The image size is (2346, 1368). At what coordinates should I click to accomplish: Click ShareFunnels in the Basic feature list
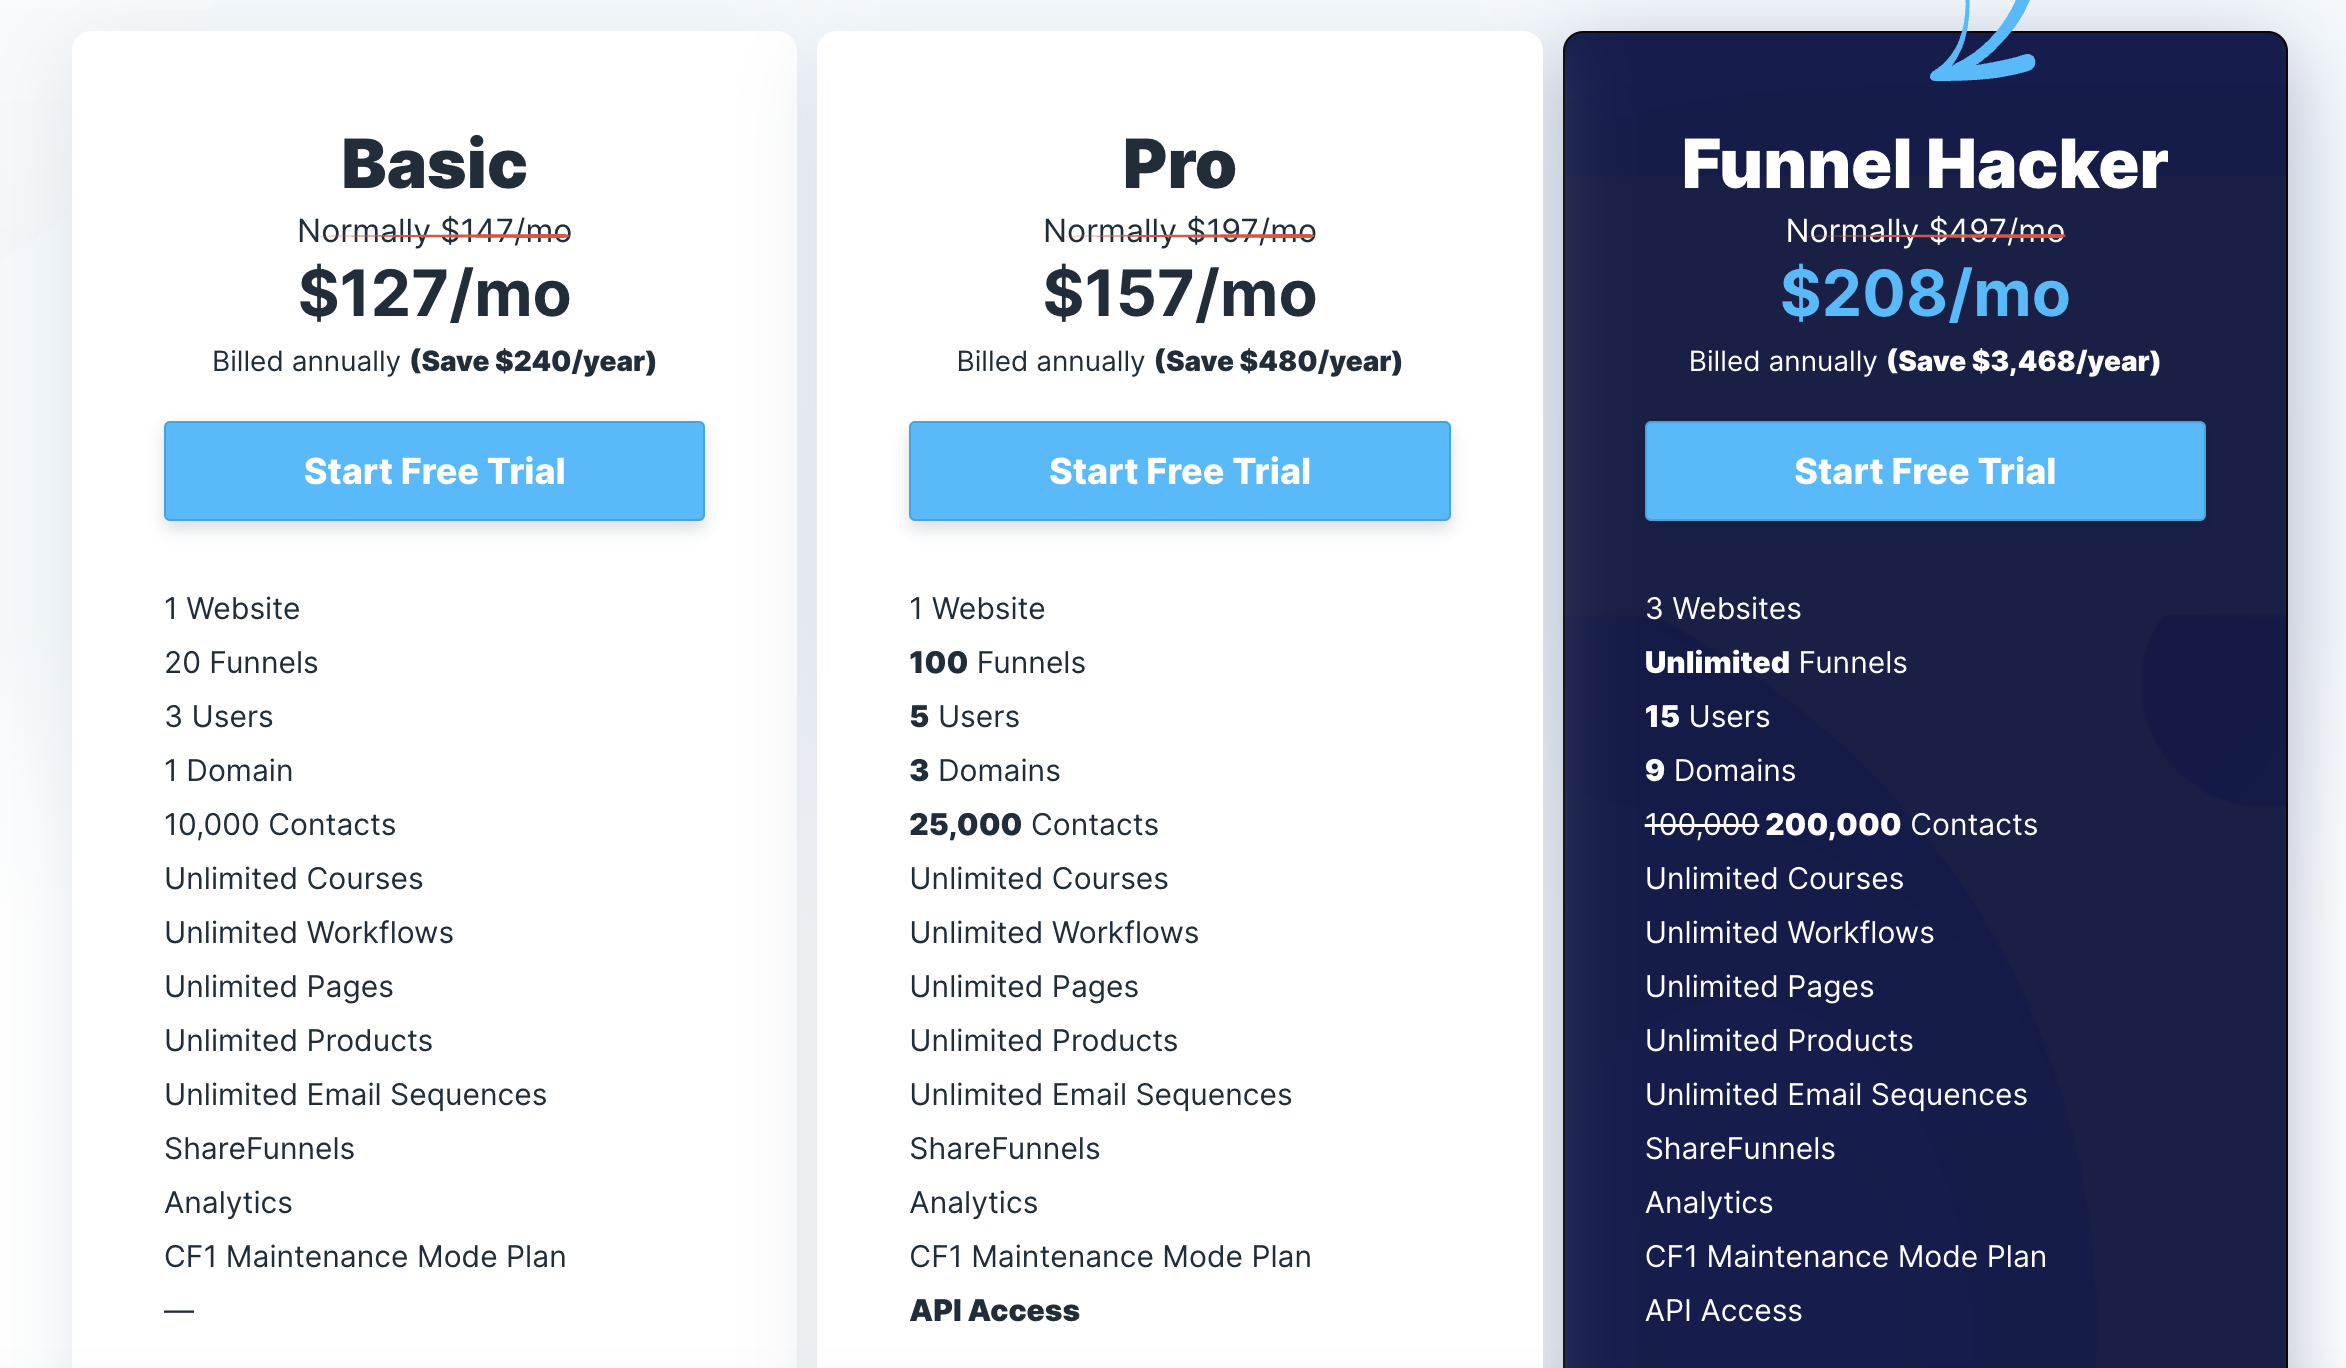click(259, 1148)
